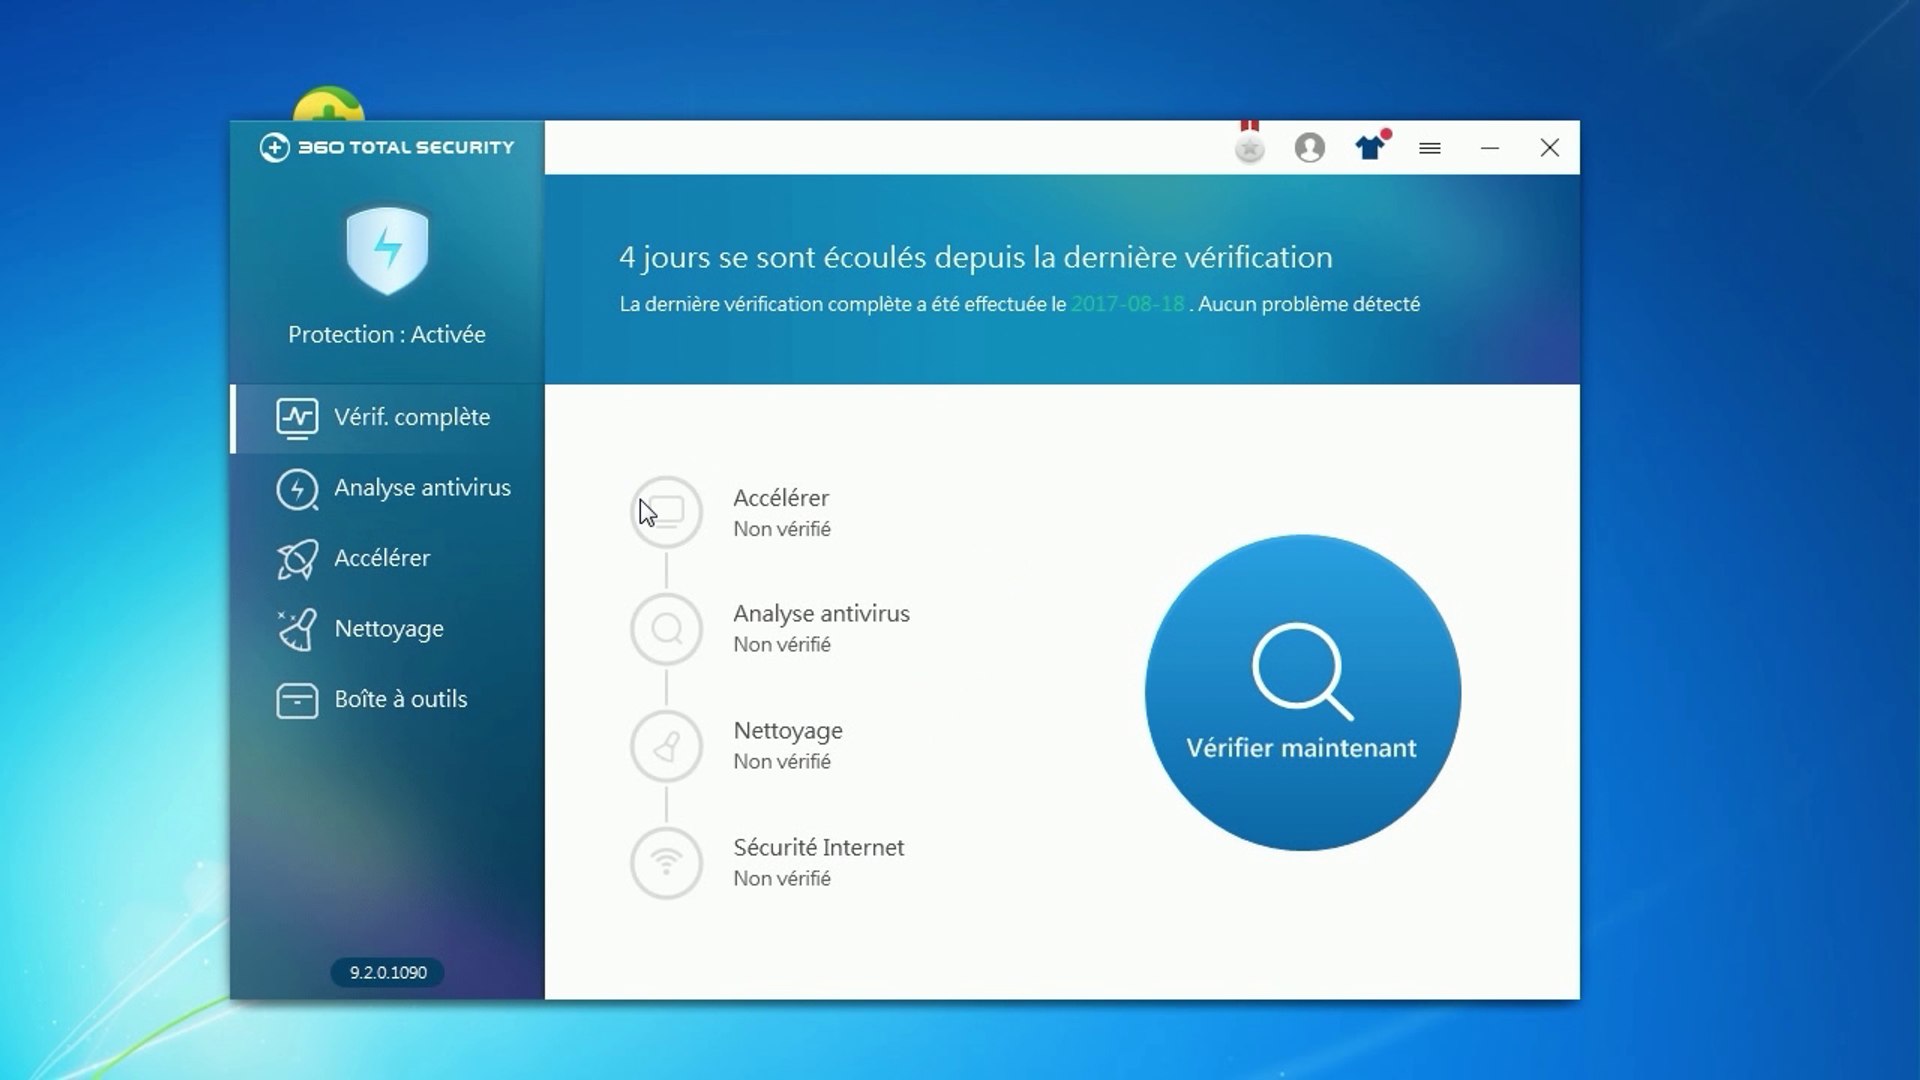Open the user account profile icon
Screen dimensions: 1920x1080
(1309, 148)
